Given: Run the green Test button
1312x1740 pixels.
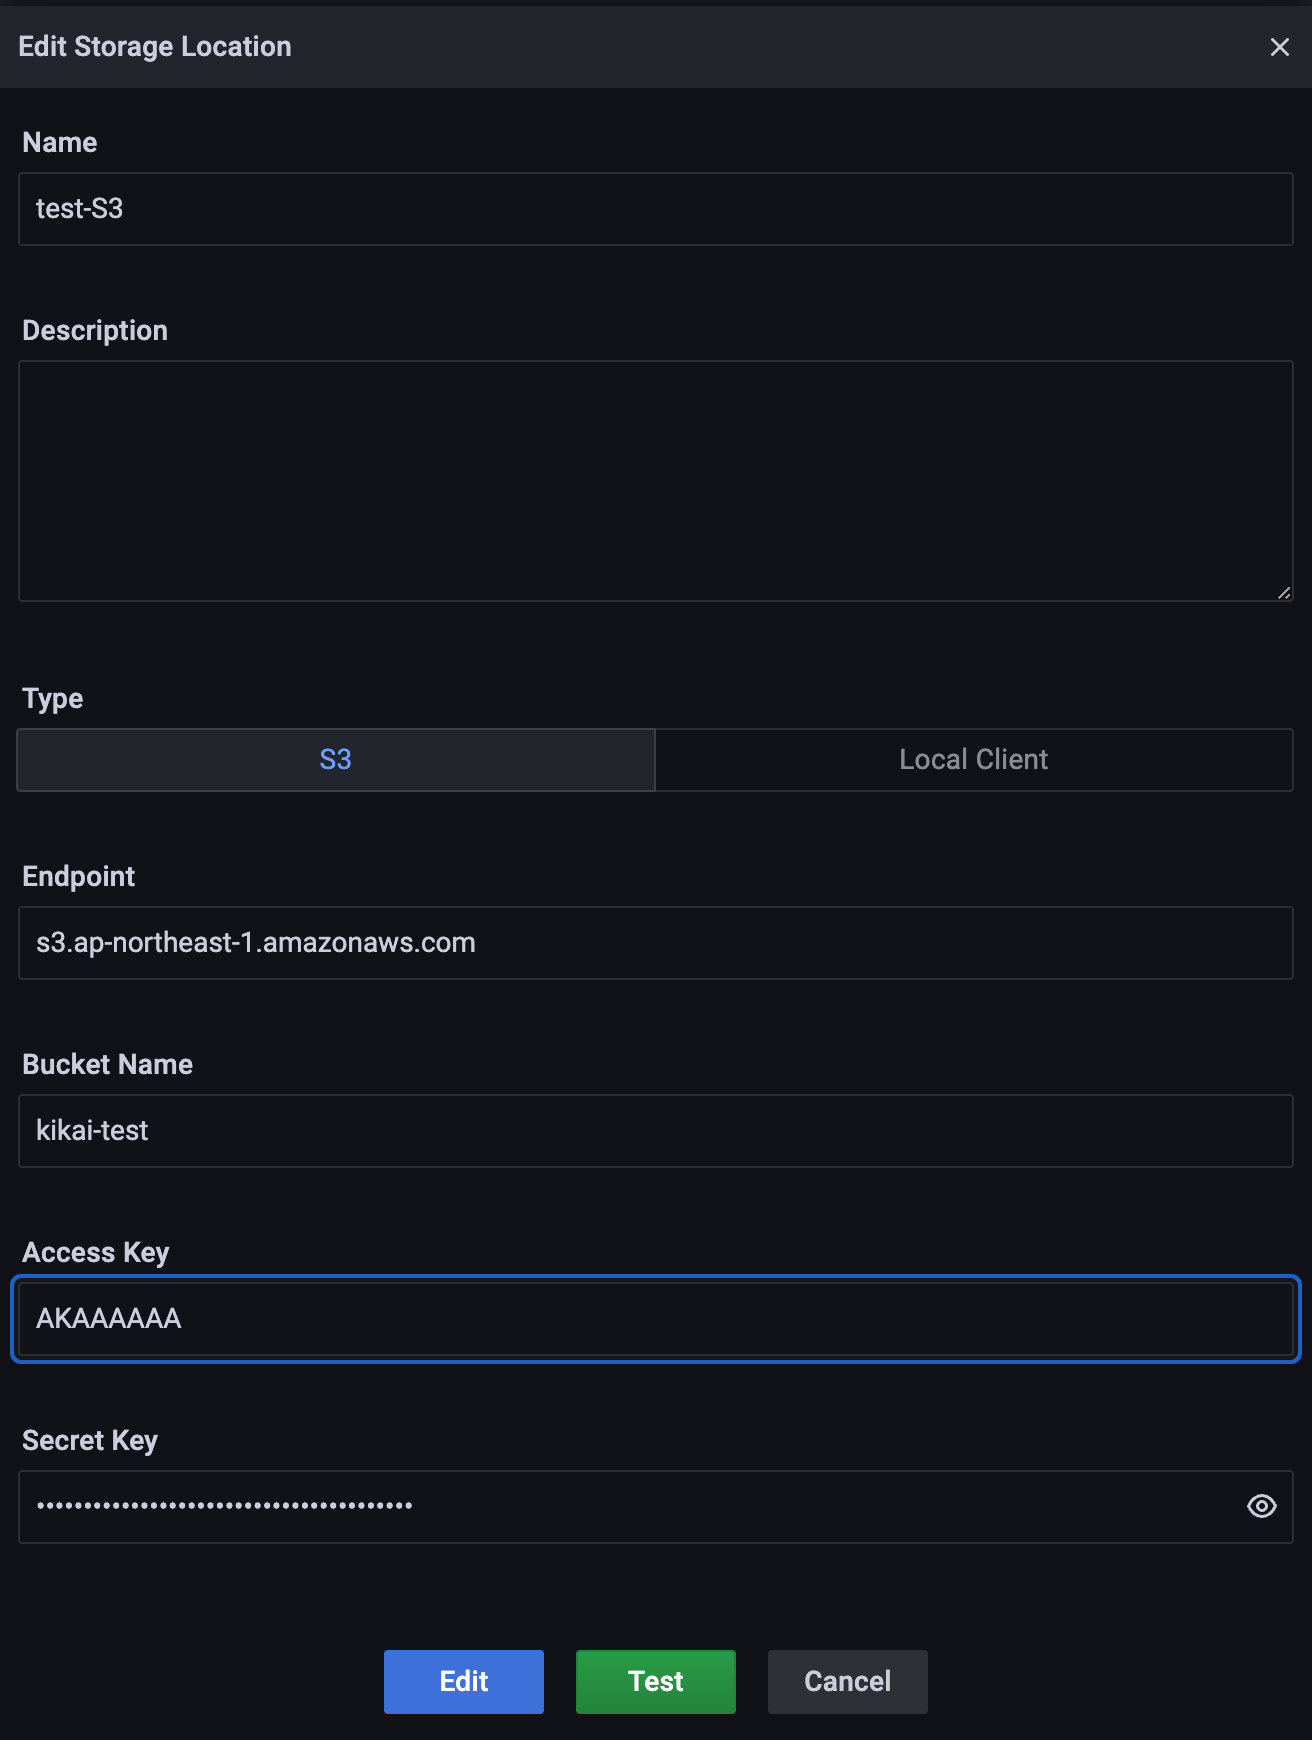Looking at the screenshot, I should [656, 1682].
